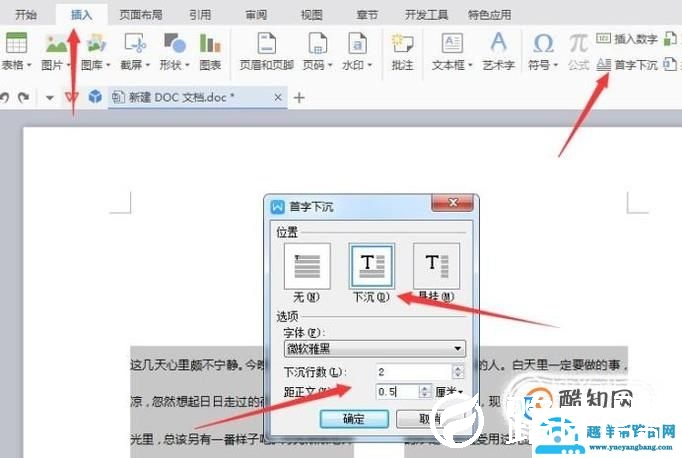Insert a table with 表格 icon
The height and width of the screenshot is (458, 682).
tap(16, 43)
